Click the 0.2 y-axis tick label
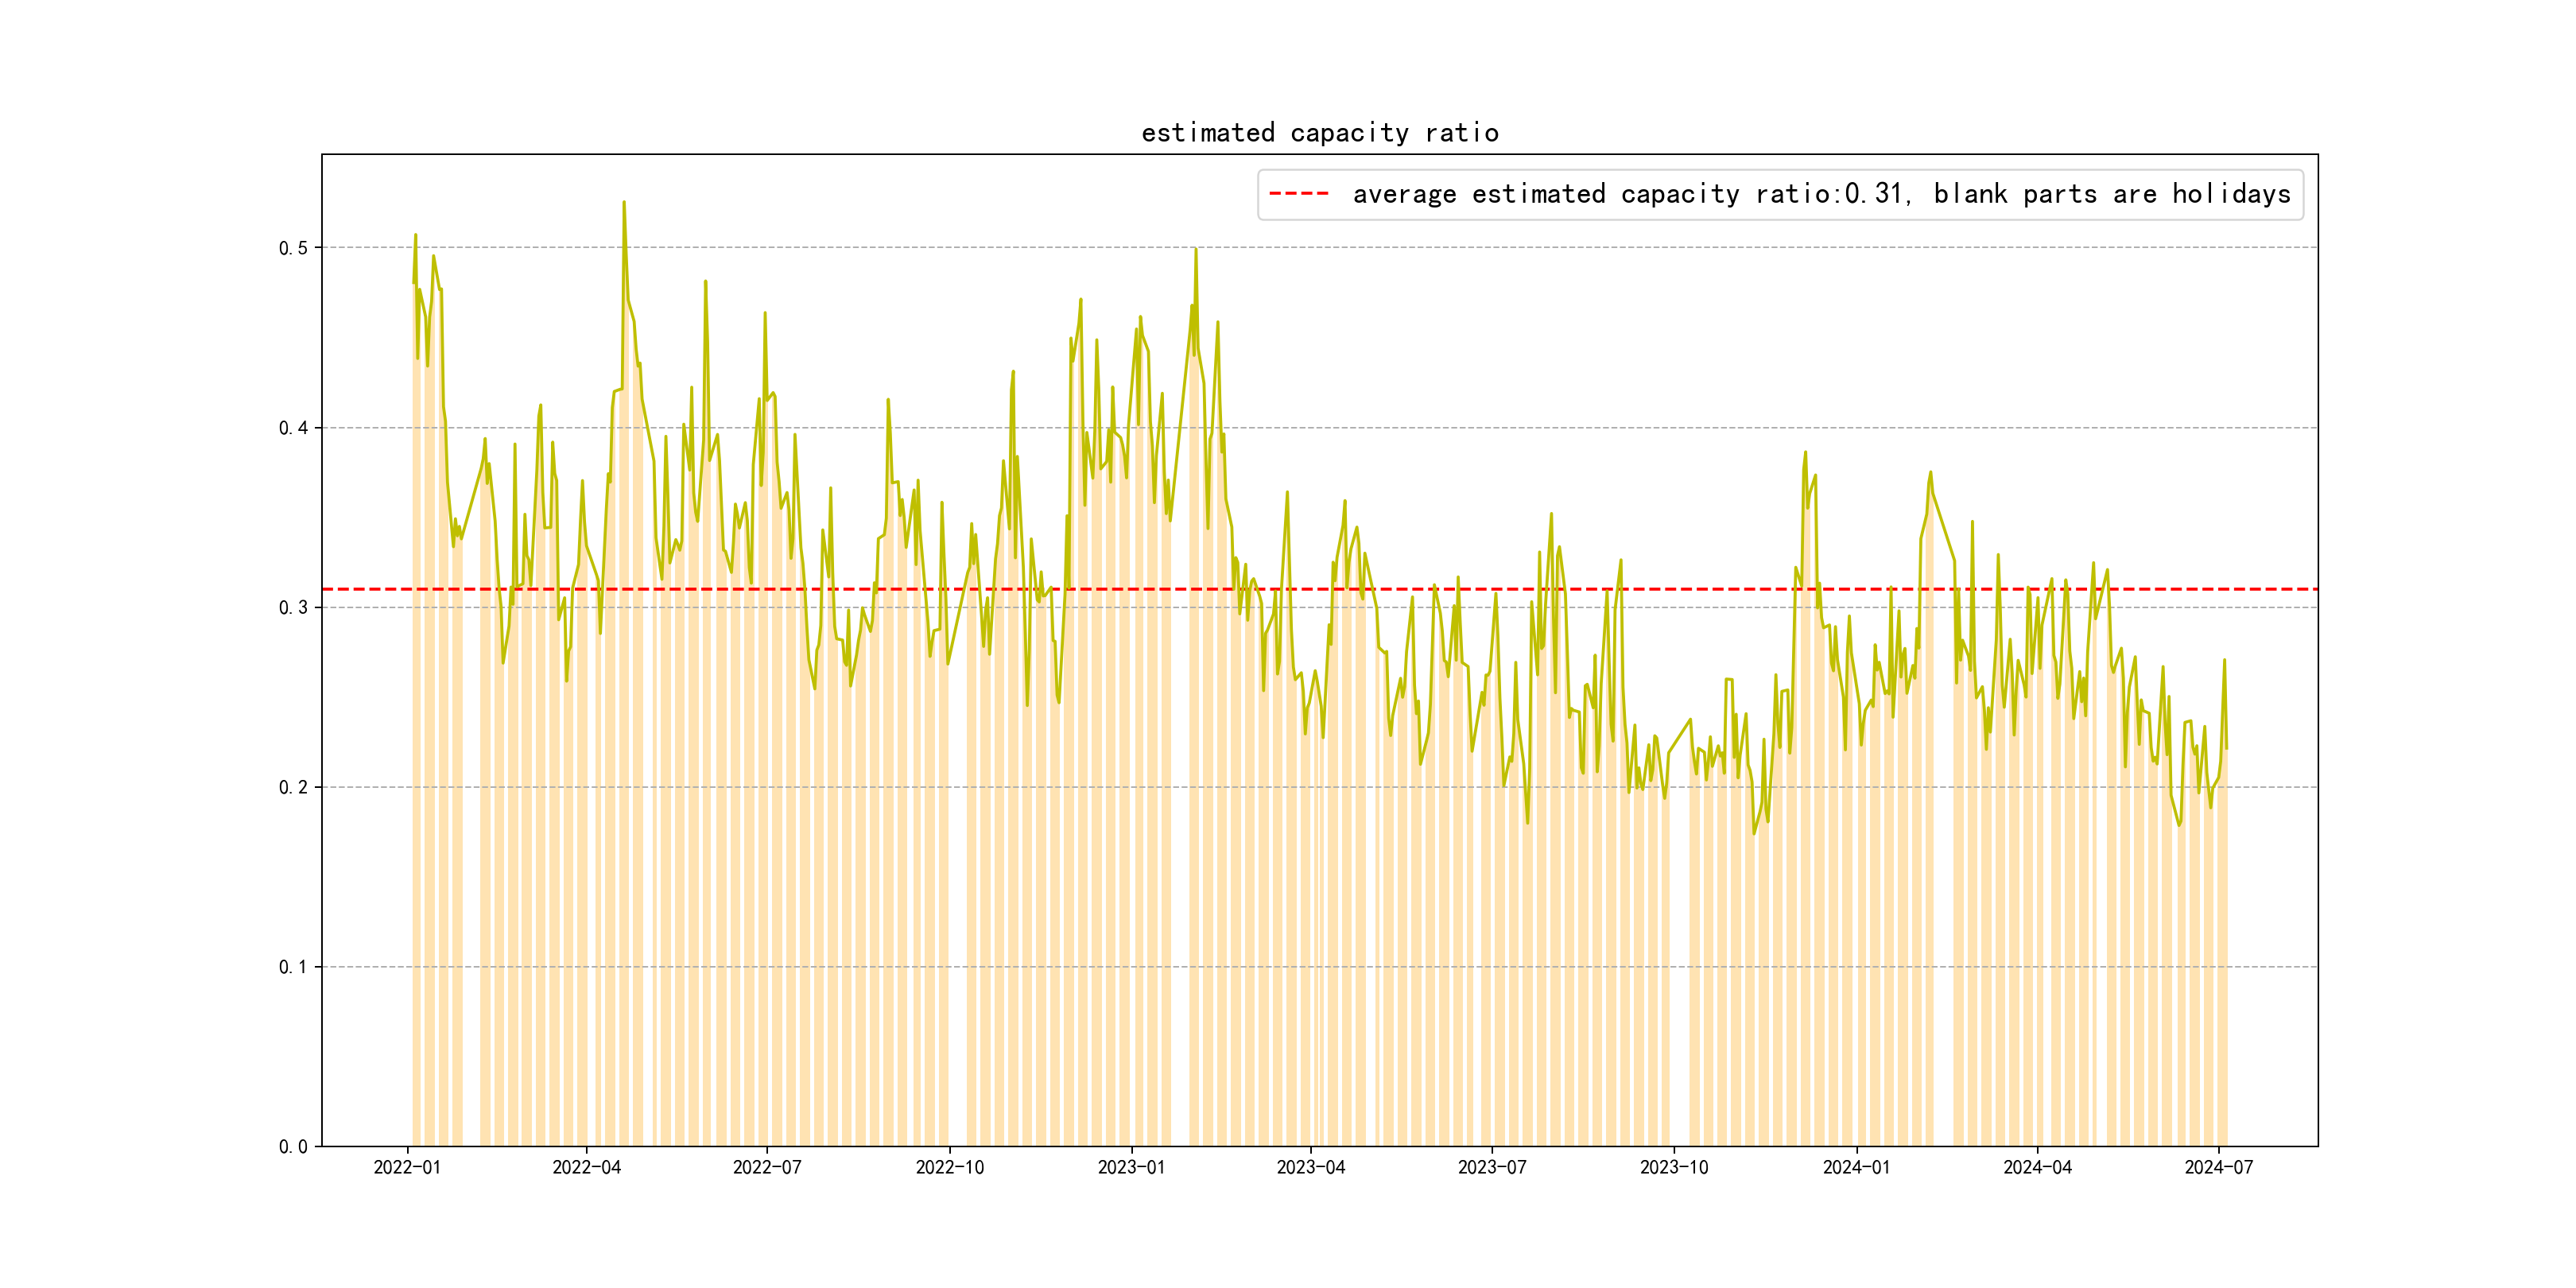Screen dimensions: 2576x1288 point(293,787)
